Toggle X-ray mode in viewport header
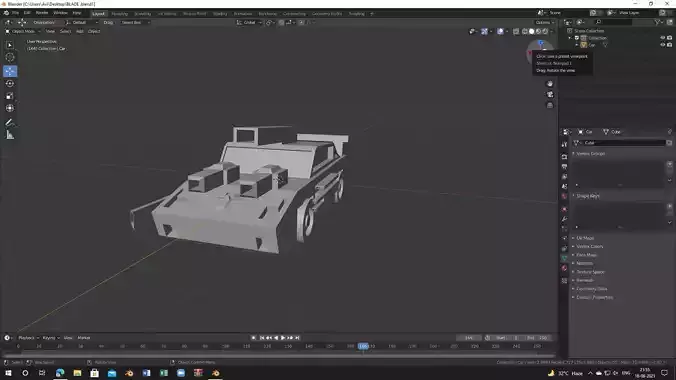 tap(516, 31)
